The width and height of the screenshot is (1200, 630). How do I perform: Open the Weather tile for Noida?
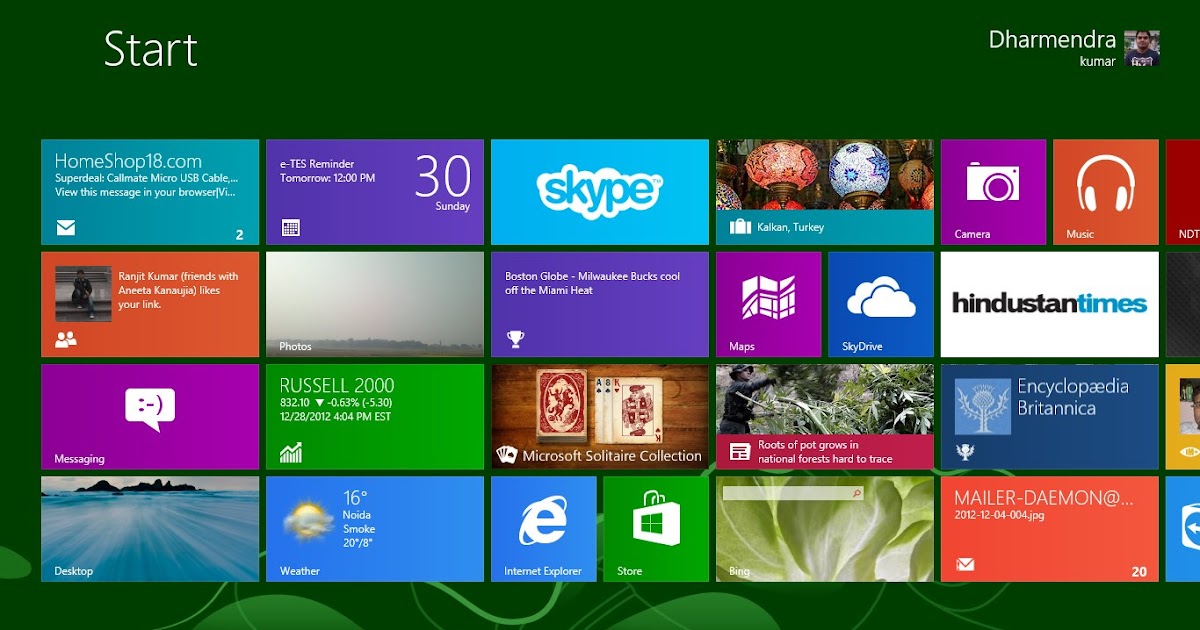click(375, 529)
